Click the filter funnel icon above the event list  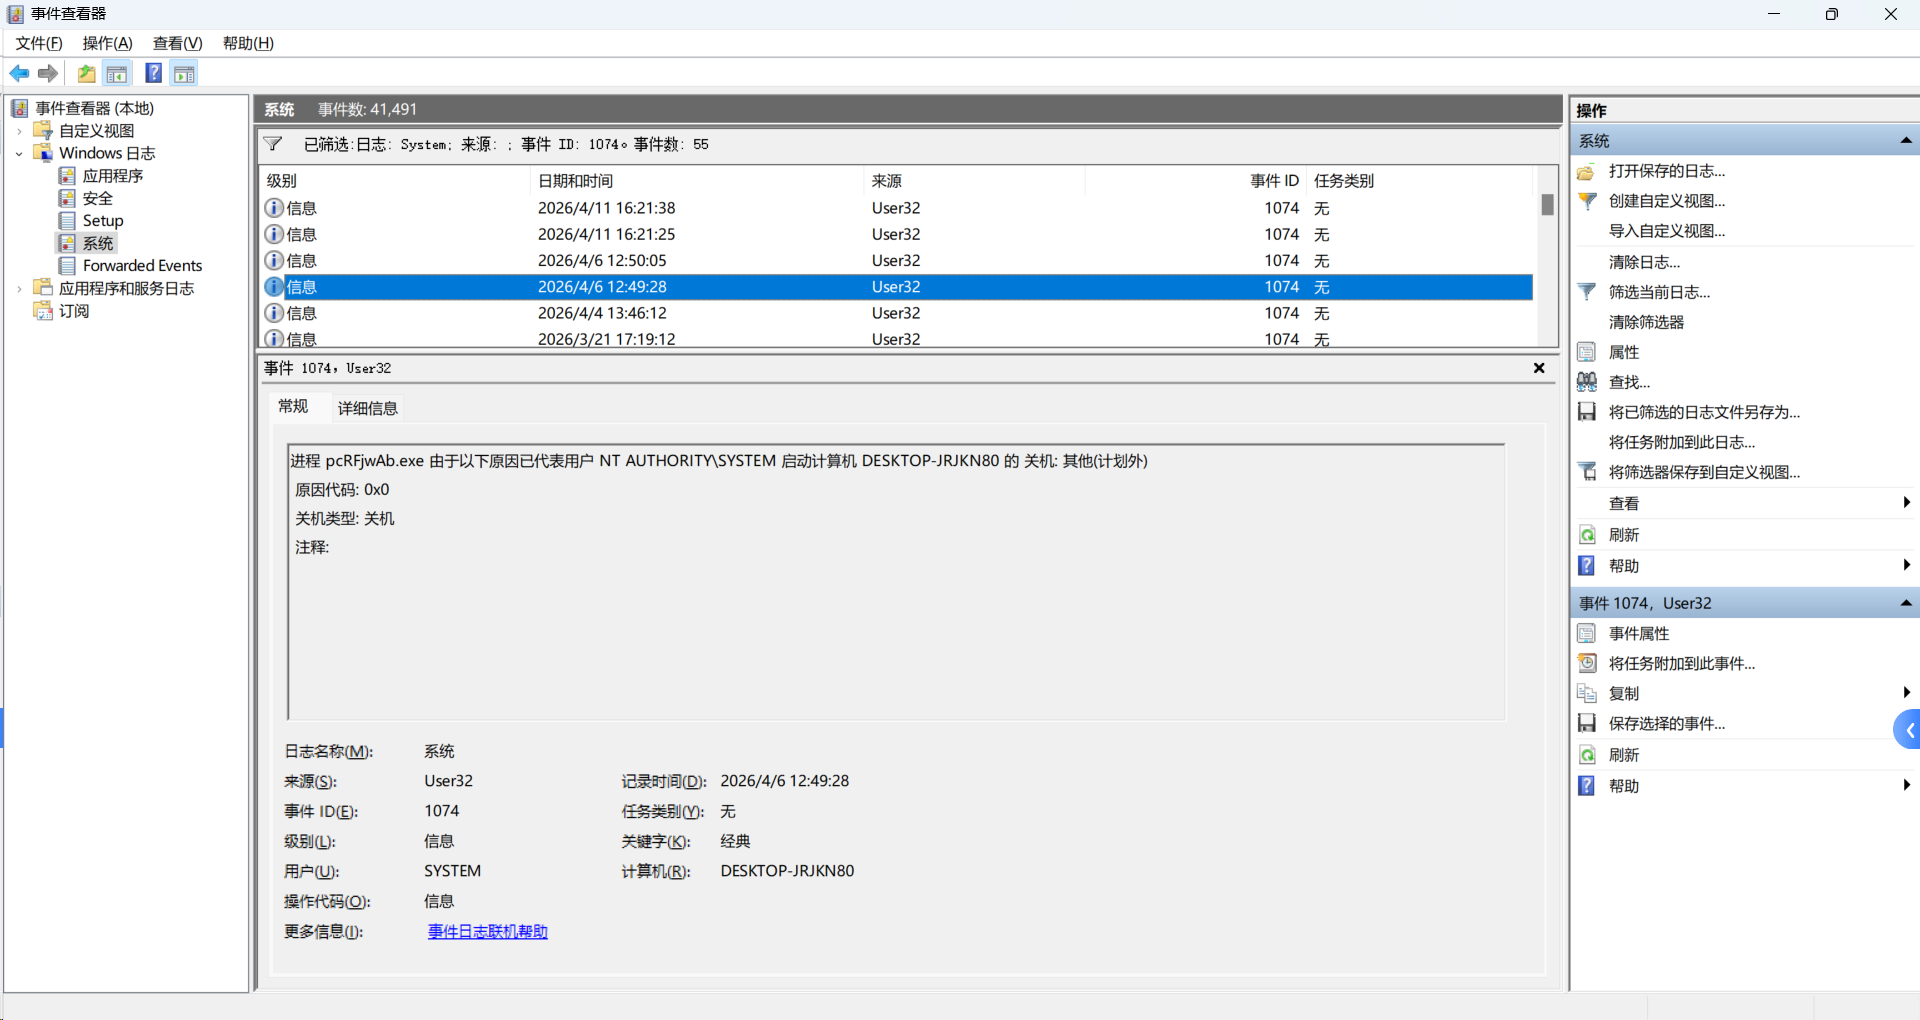click(273, 144)
